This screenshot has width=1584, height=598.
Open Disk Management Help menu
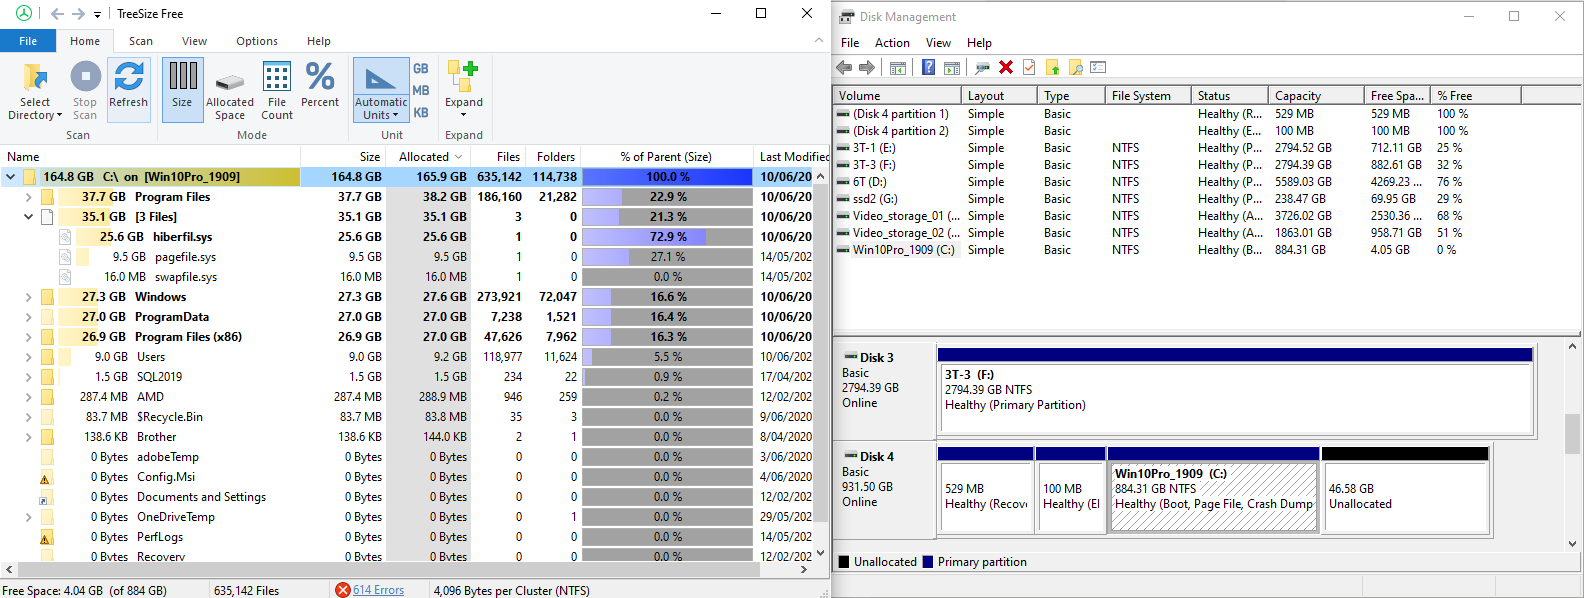979,43
